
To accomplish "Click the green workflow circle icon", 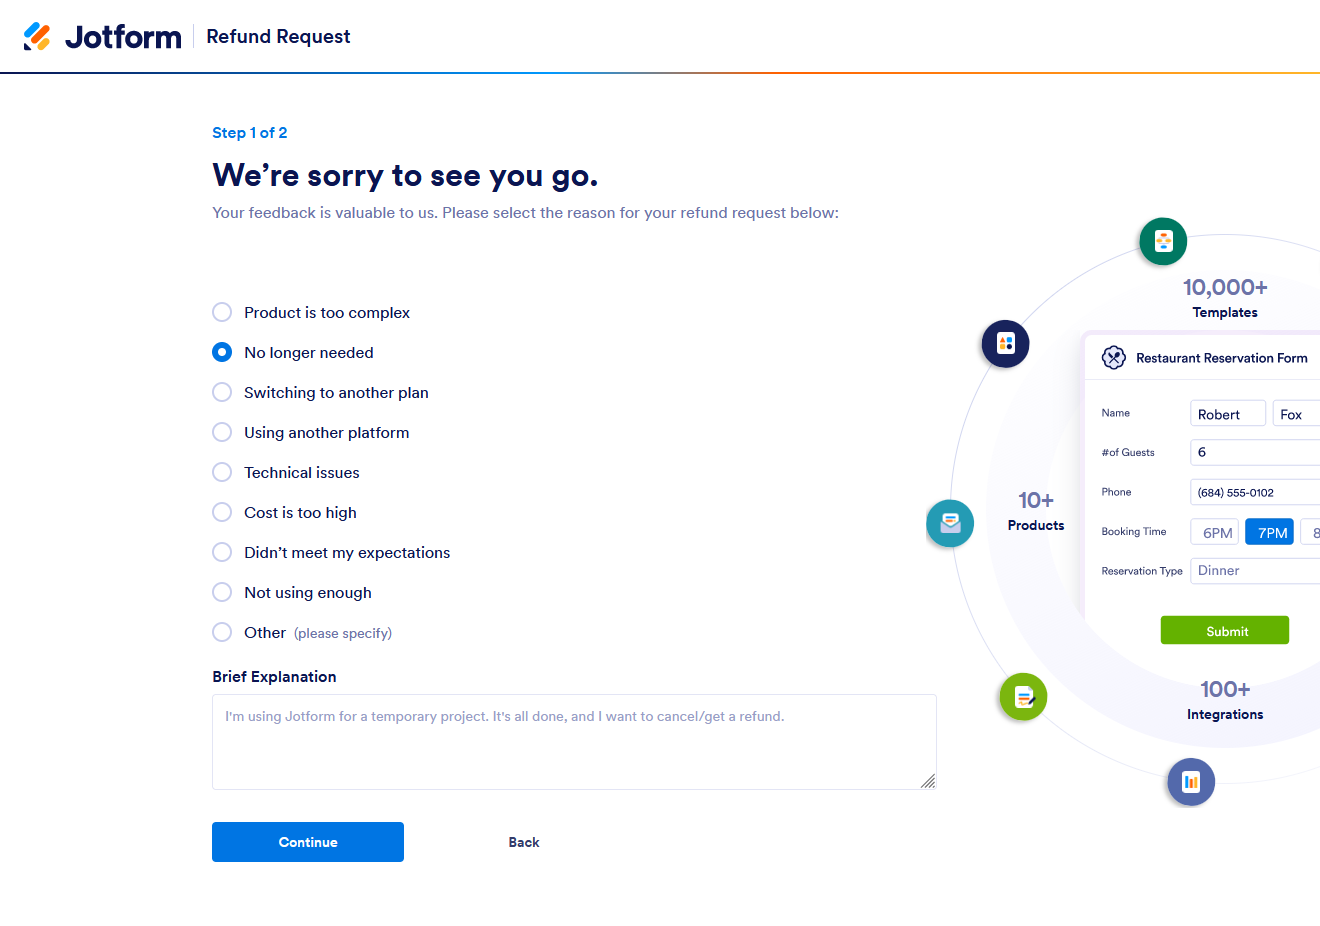I will point(1163,241).
